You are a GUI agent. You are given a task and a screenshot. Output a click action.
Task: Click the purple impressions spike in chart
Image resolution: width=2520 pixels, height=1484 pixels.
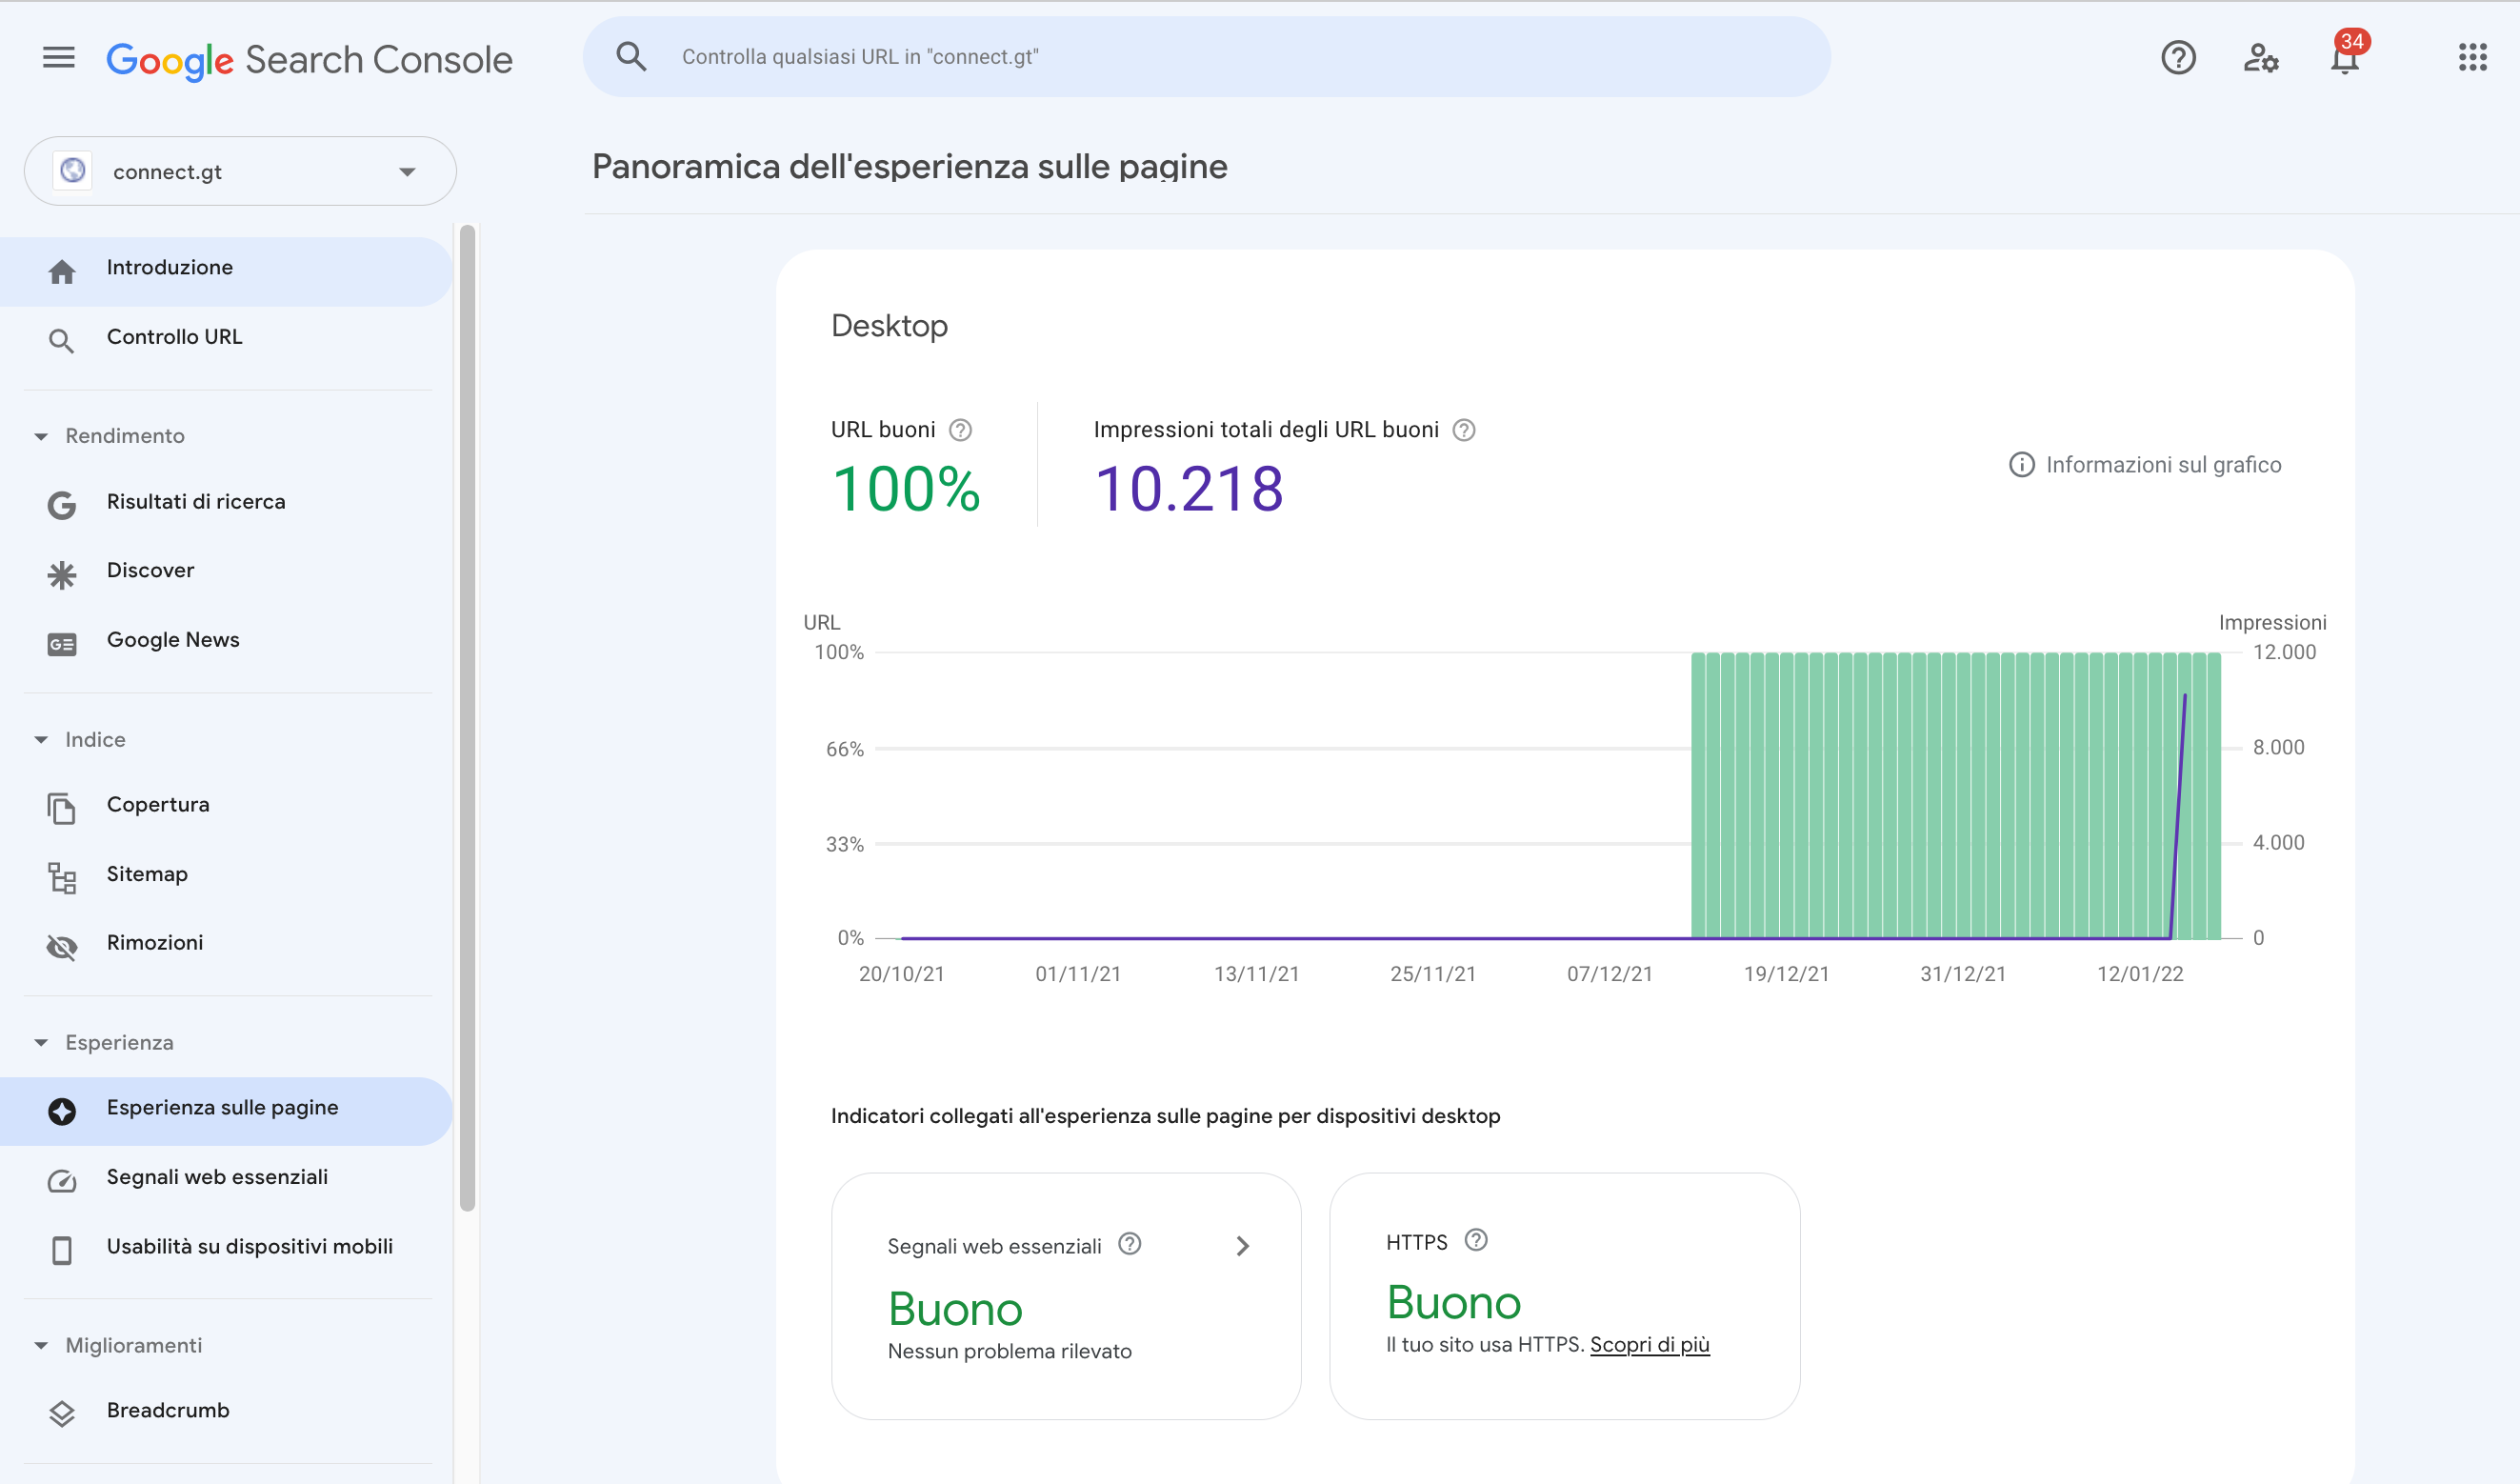coord(2178,816)
